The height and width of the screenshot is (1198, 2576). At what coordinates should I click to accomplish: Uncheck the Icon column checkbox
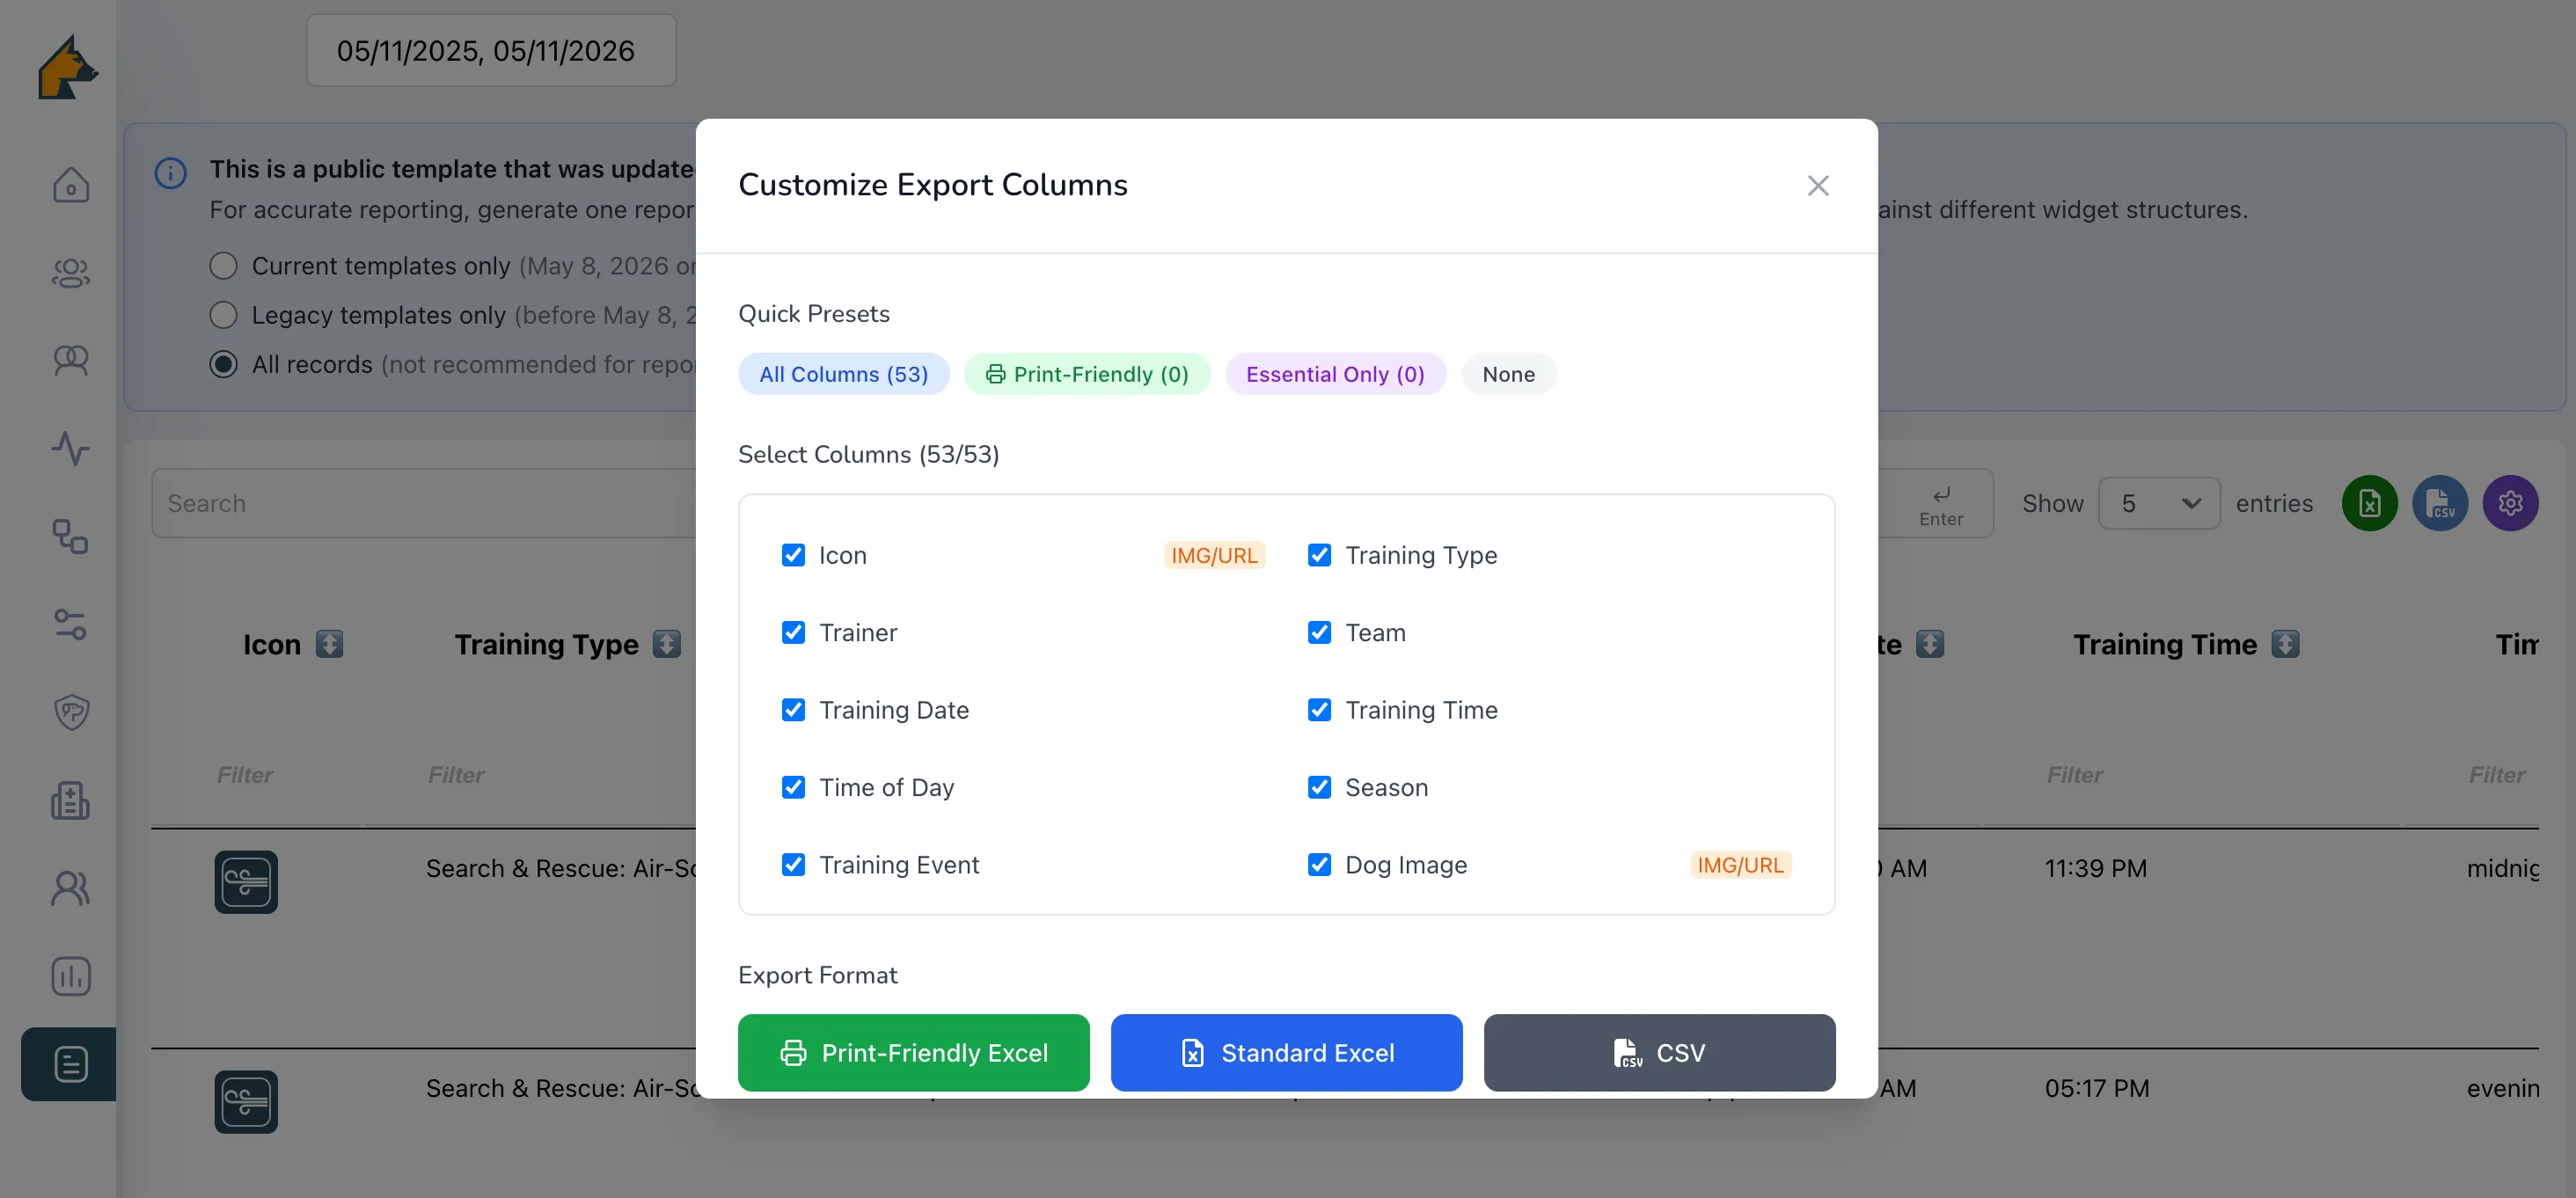792,555
